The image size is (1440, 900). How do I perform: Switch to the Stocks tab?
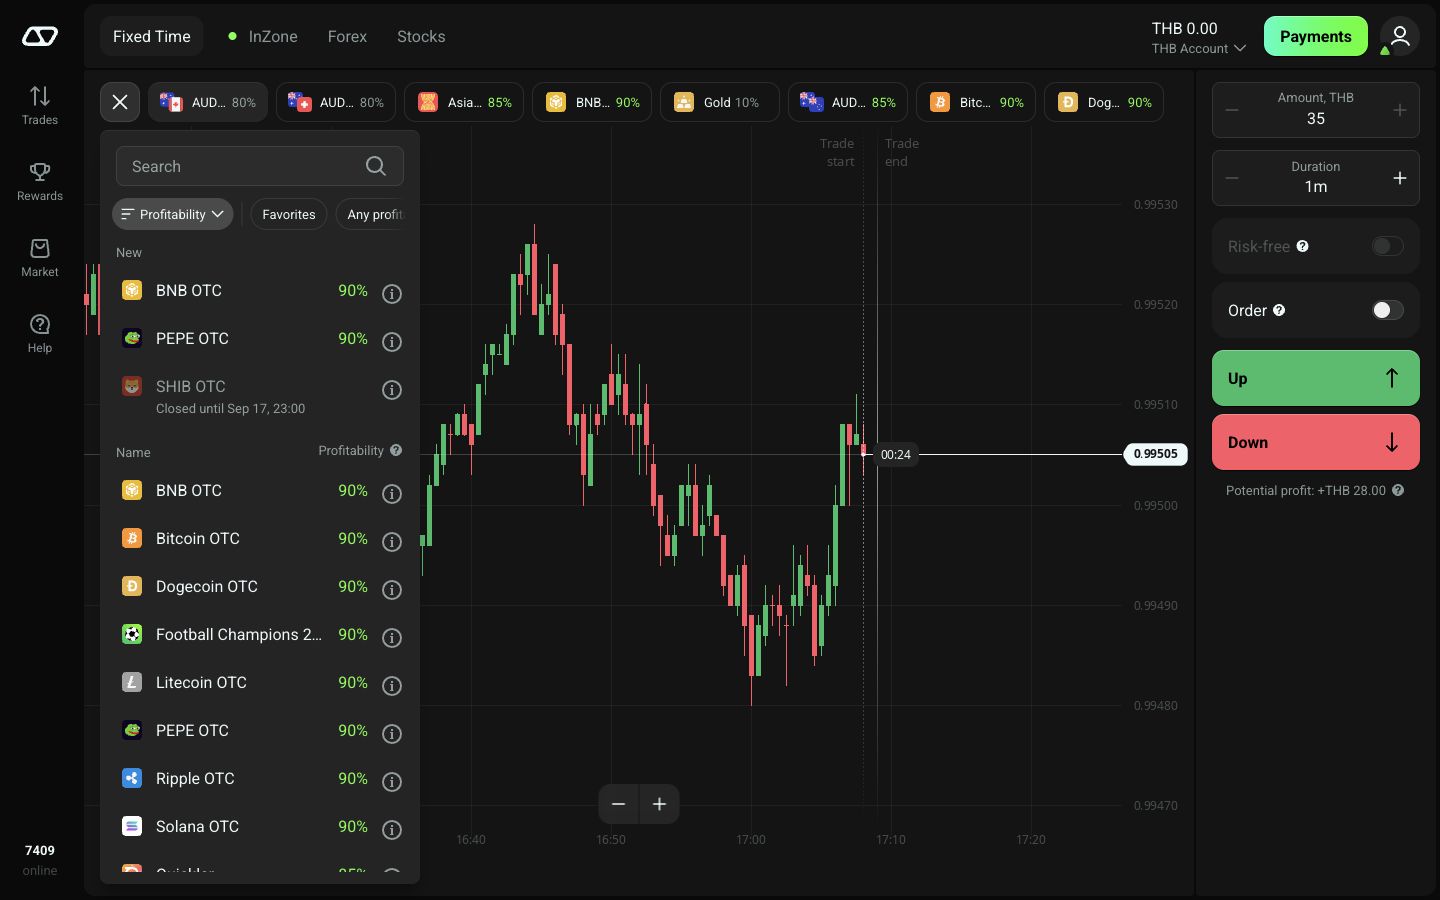click(x=421, y=36)
